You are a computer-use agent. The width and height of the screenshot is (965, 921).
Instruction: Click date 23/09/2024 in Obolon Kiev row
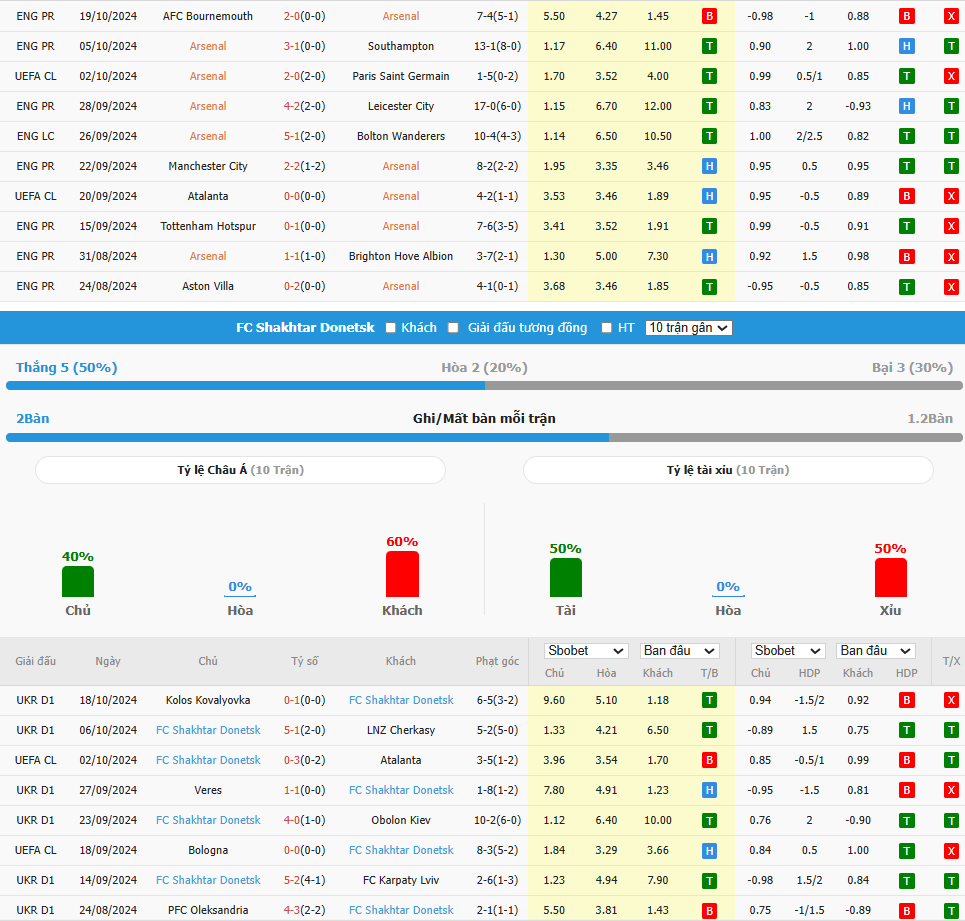tap(108, 820)
